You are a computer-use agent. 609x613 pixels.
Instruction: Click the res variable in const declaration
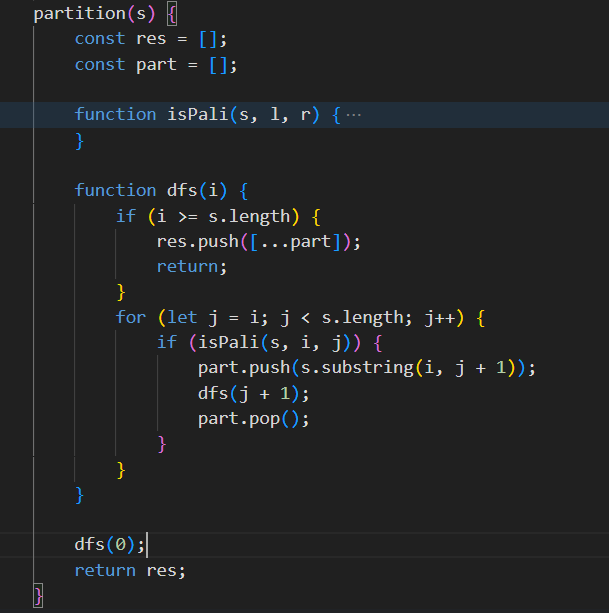tap(150, 39)
